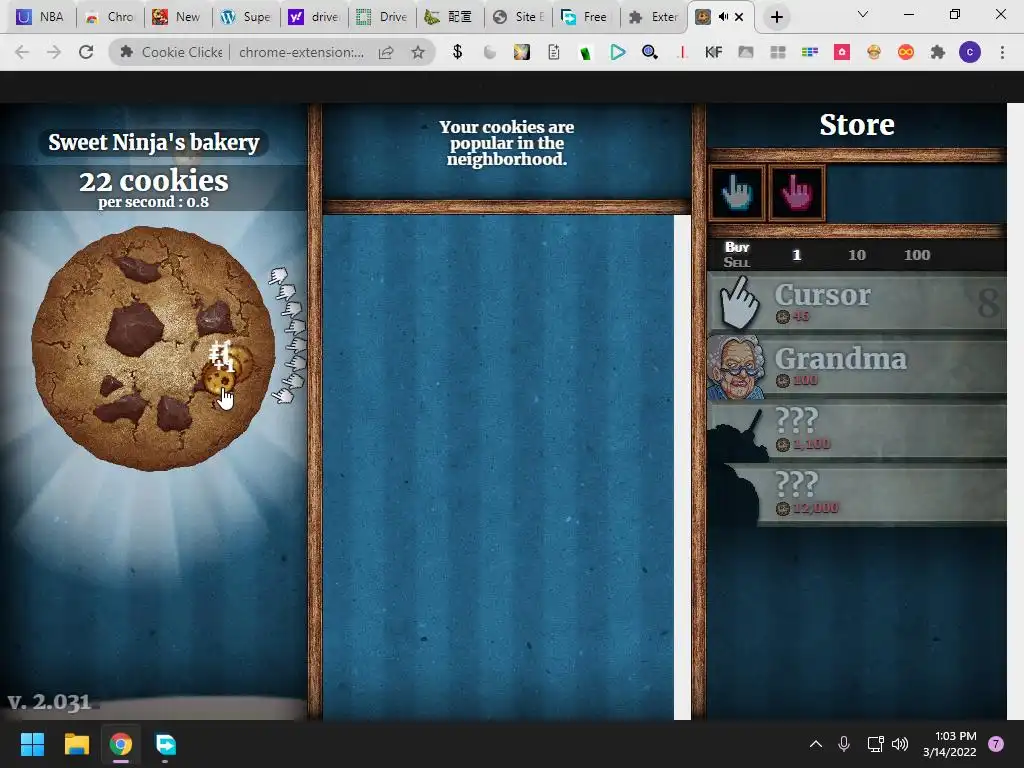1024x768 pixels.
Task: Switch to the Free tab
Action: tap(586, 17)
